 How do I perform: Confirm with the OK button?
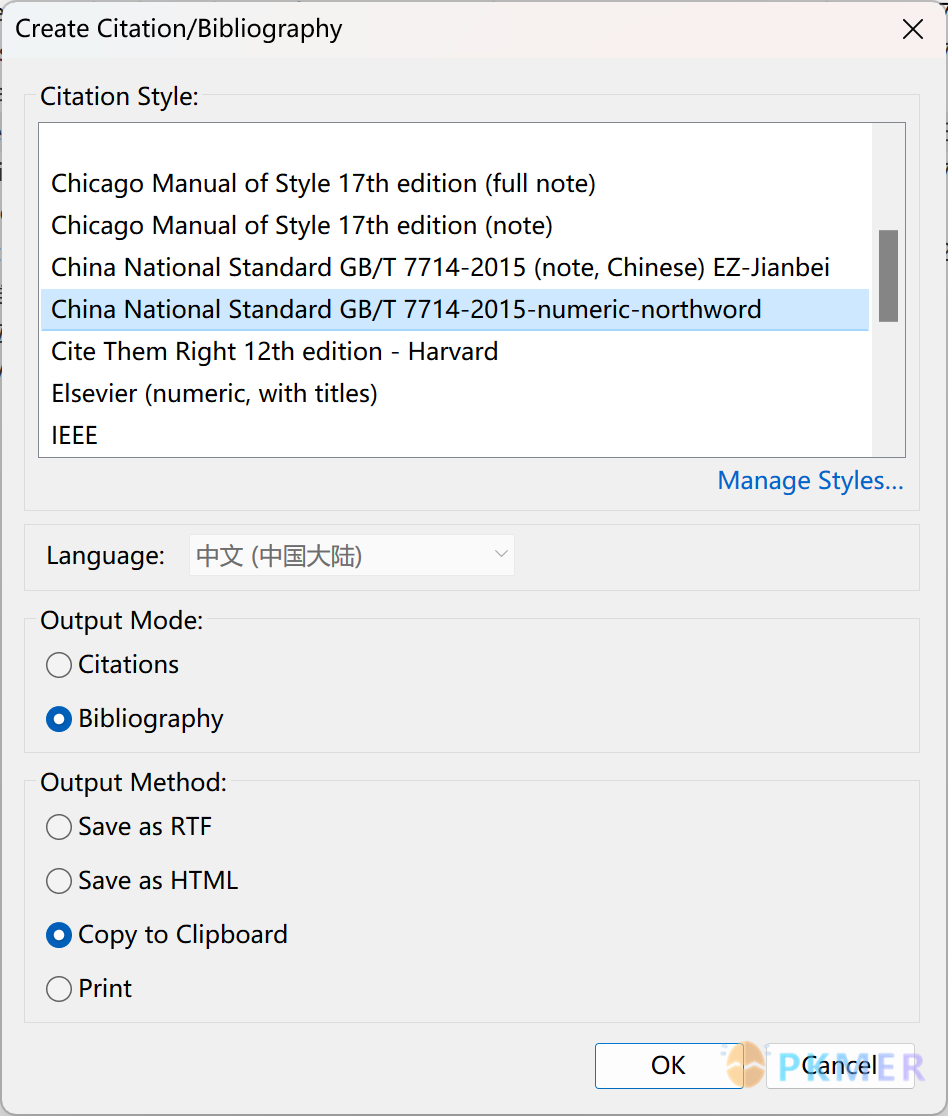(668, 1065)
